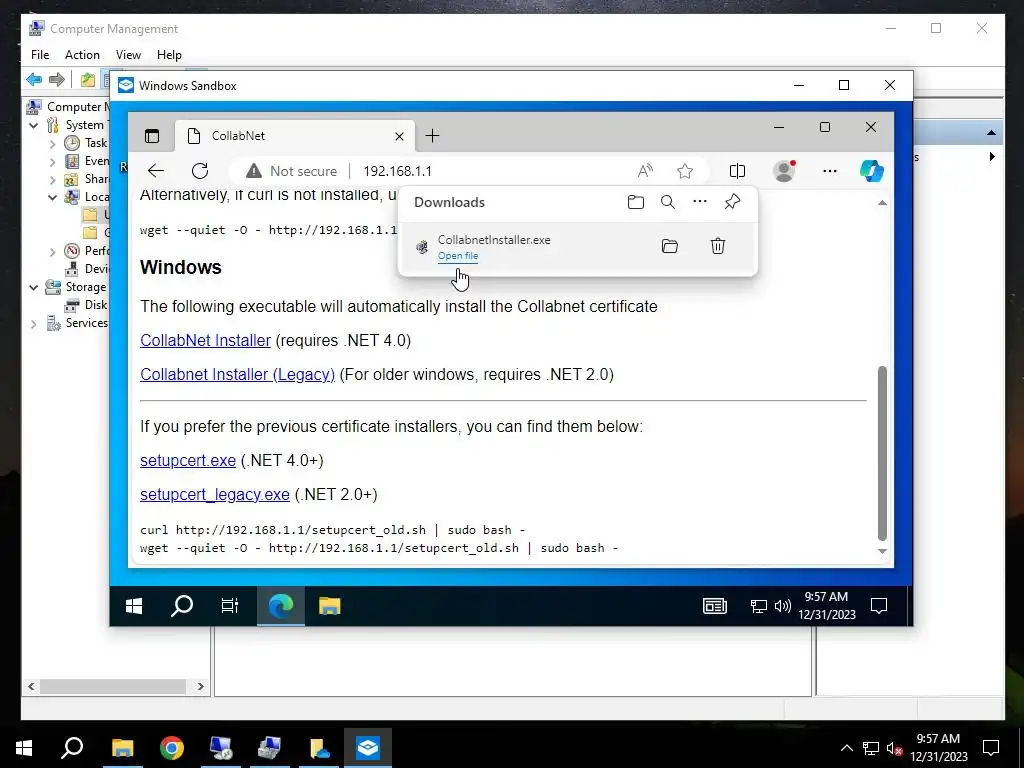Image resolution: width=1024 pixels, height=768 pixels.
Task: Go back in Edge browser
Action: [x=155, y=171]
